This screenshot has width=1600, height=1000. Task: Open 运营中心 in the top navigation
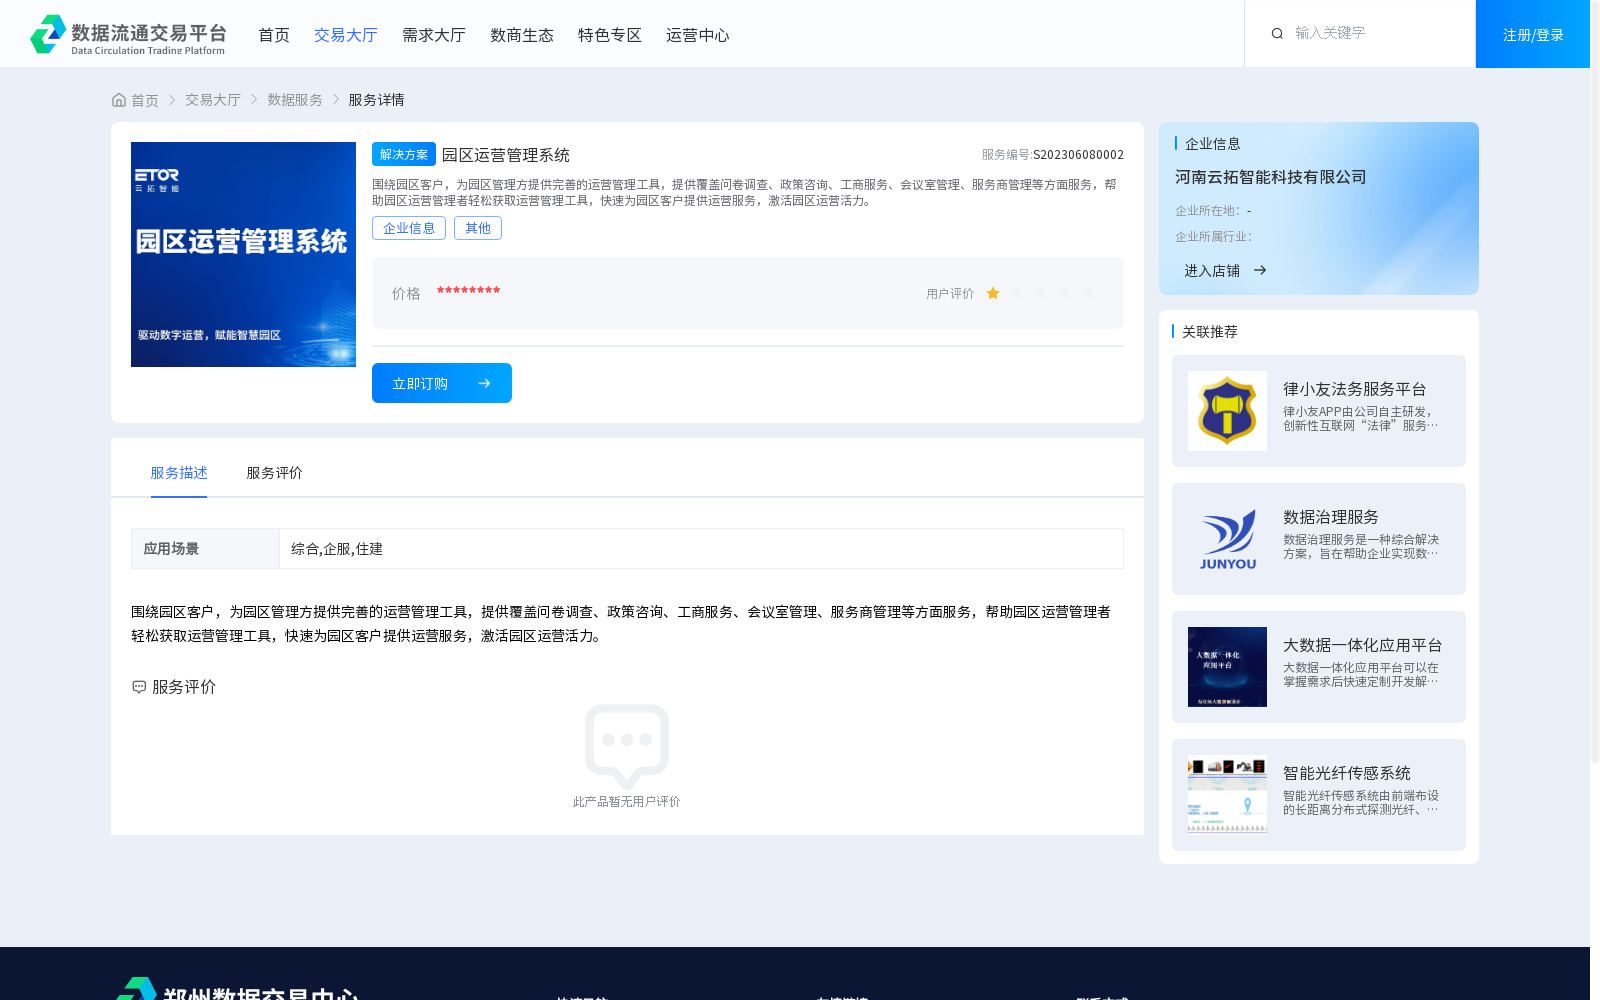698,35
